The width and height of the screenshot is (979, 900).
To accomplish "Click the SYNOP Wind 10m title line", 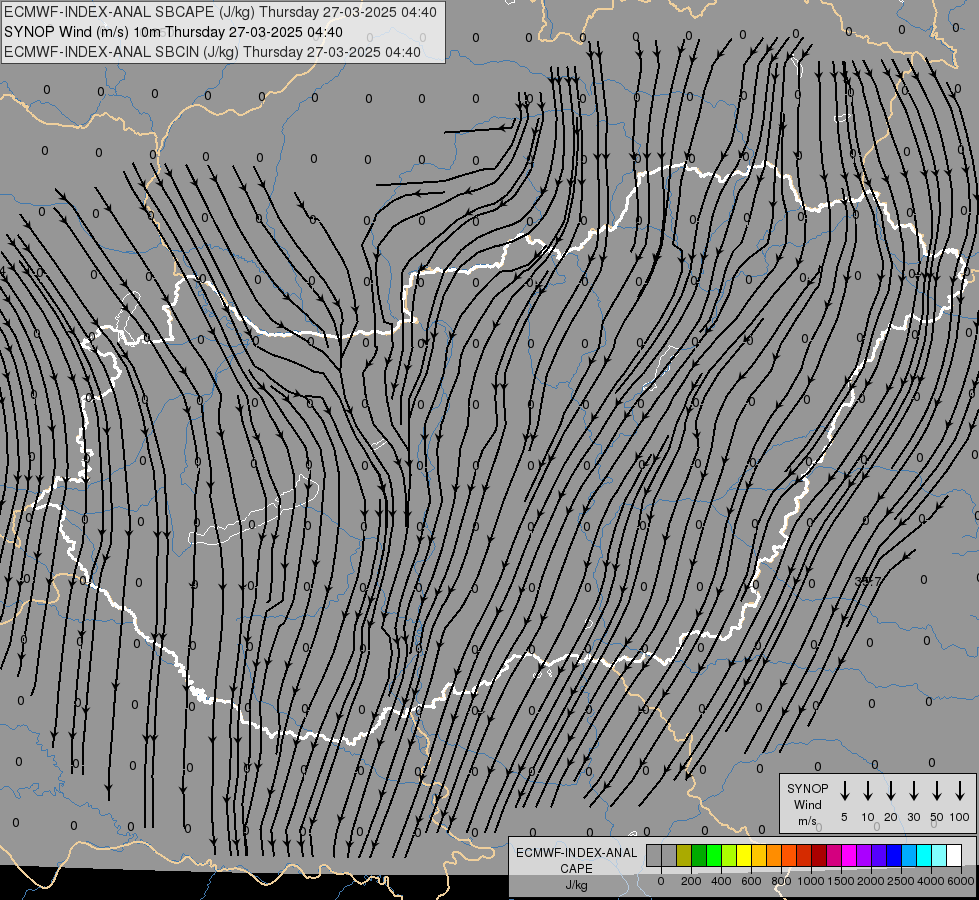I will (174, 32).
